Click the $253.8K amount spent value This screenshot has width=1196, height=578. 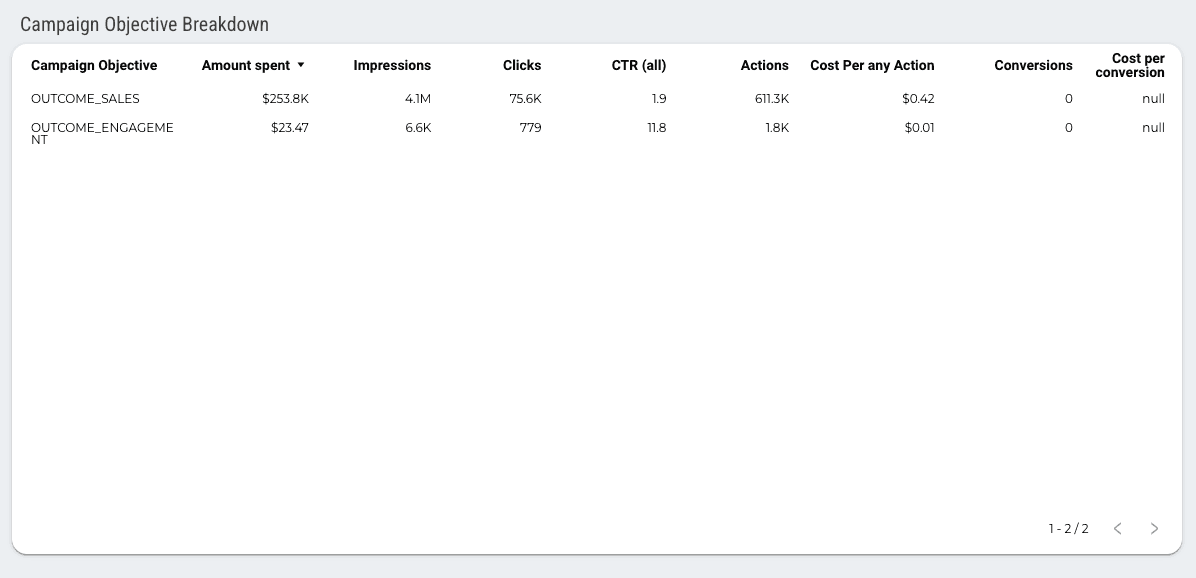(x=285, y=99)
